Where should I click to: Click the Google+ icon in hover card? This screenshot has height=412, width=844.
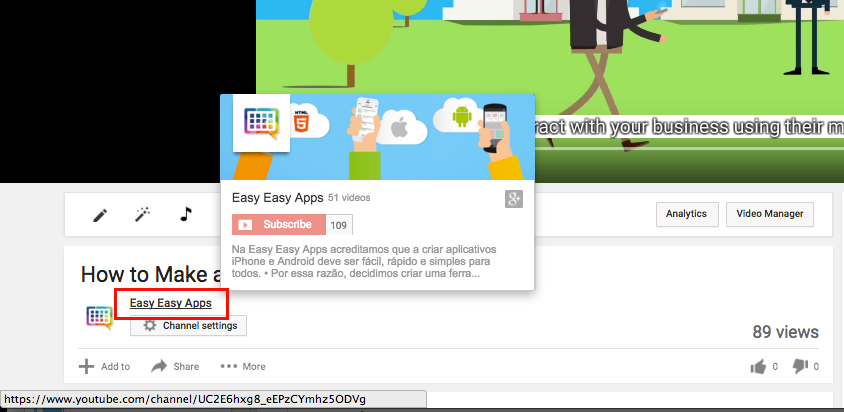(514, 199)
